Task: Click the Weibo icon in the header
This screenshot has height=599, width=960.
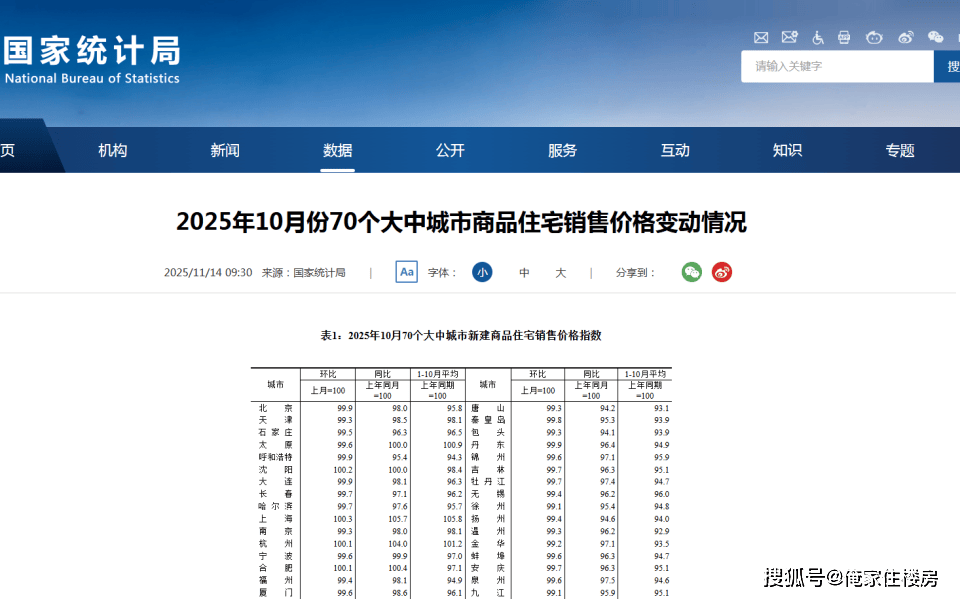Action: click(906, 37)
